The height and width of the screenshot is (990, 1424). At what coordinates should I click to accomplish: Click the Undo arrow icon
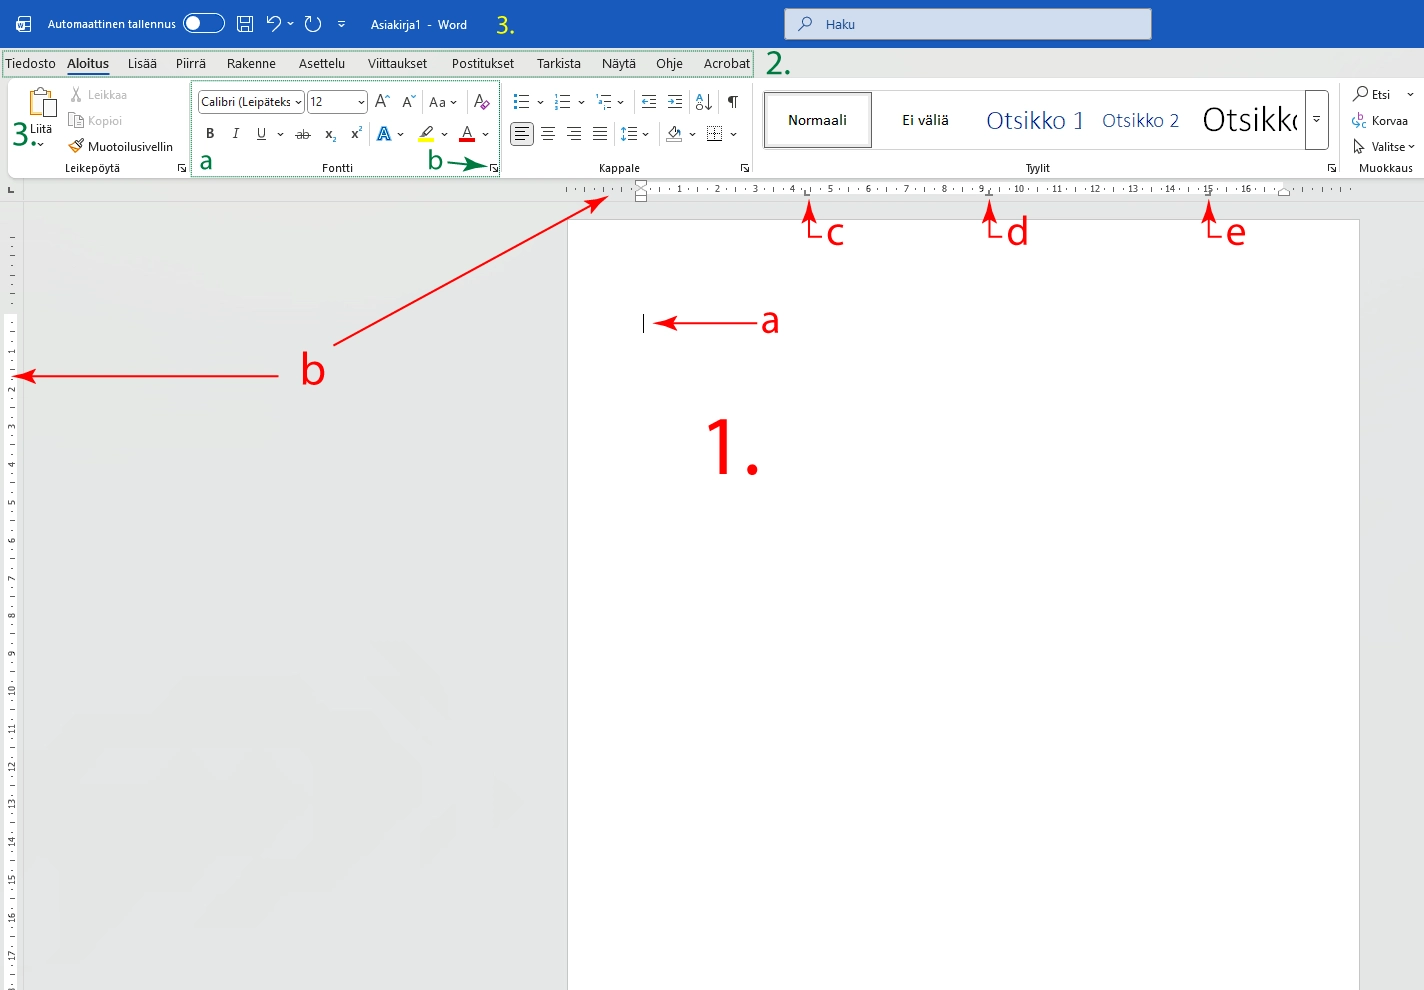[x=273, y=24]
